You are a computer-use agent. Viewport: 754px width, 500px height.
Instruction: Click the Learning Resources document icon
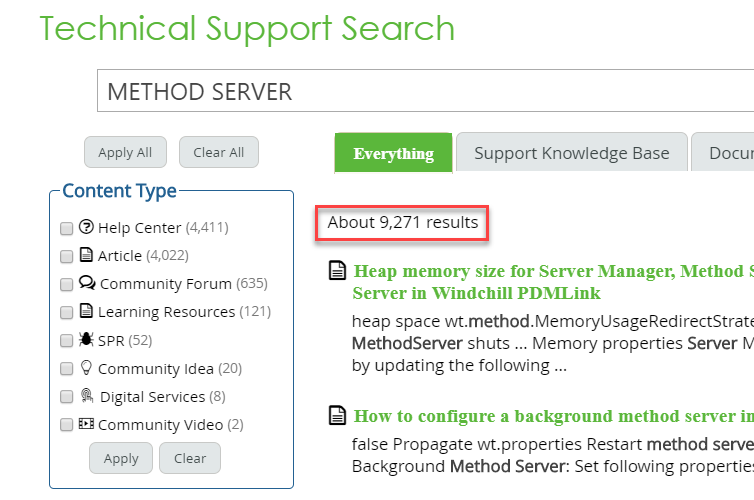[86, 311]
